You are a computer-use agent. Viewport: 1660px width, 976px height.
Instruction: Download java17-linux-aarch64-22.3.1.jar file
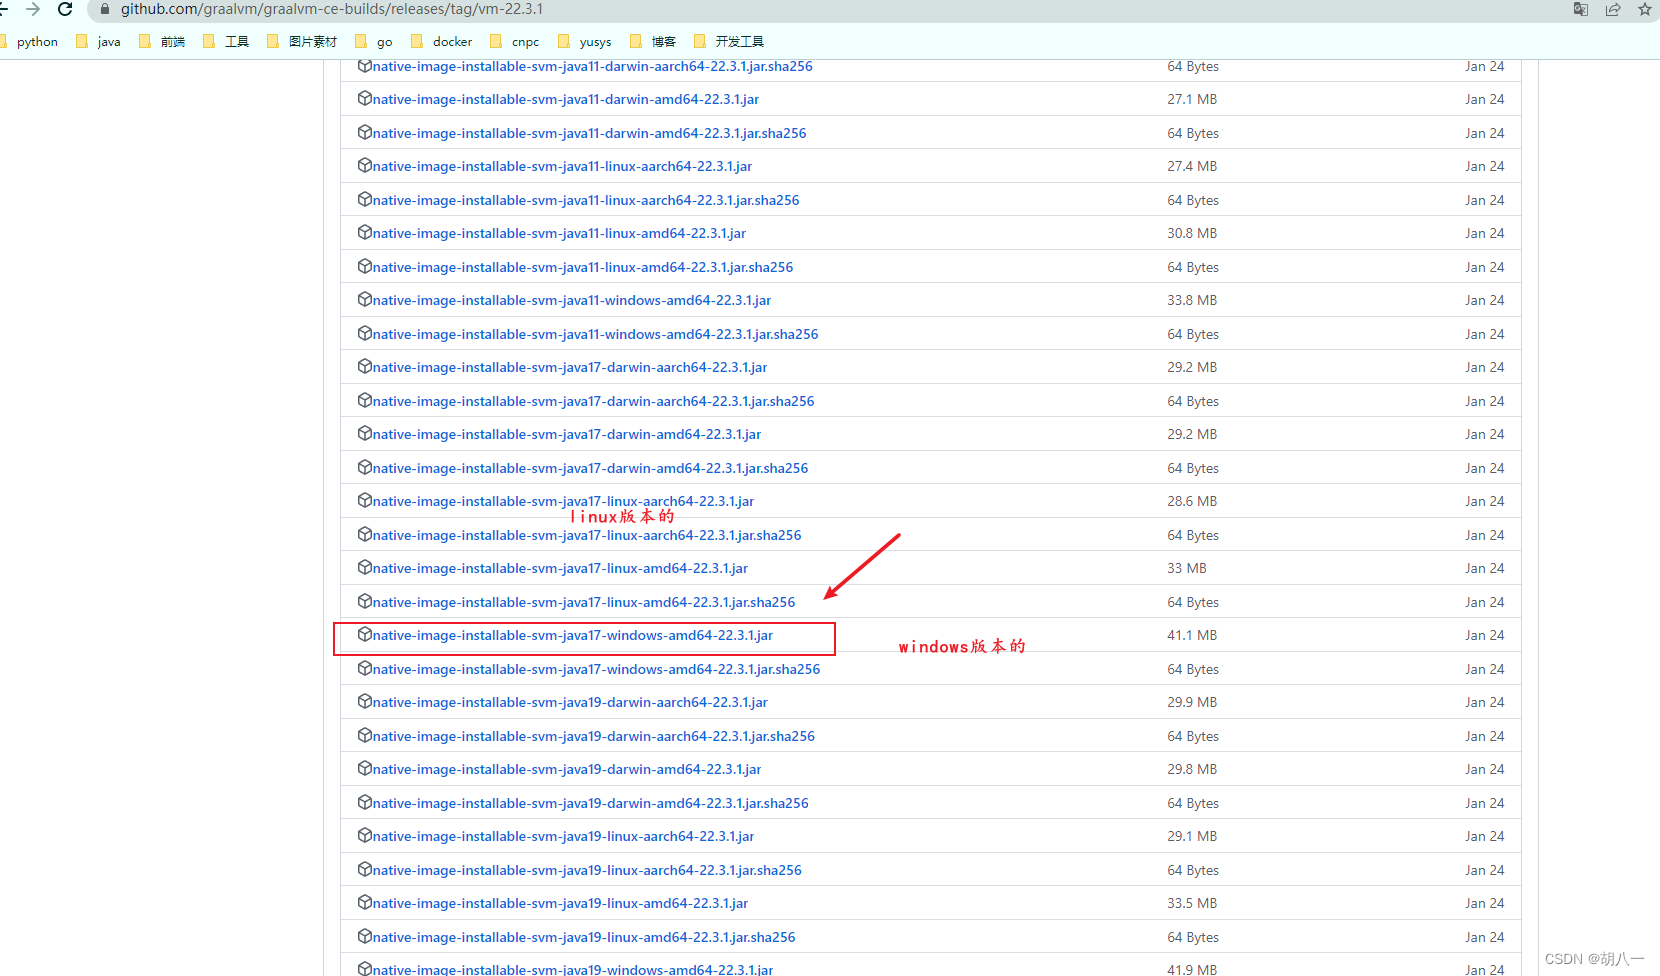563,501
